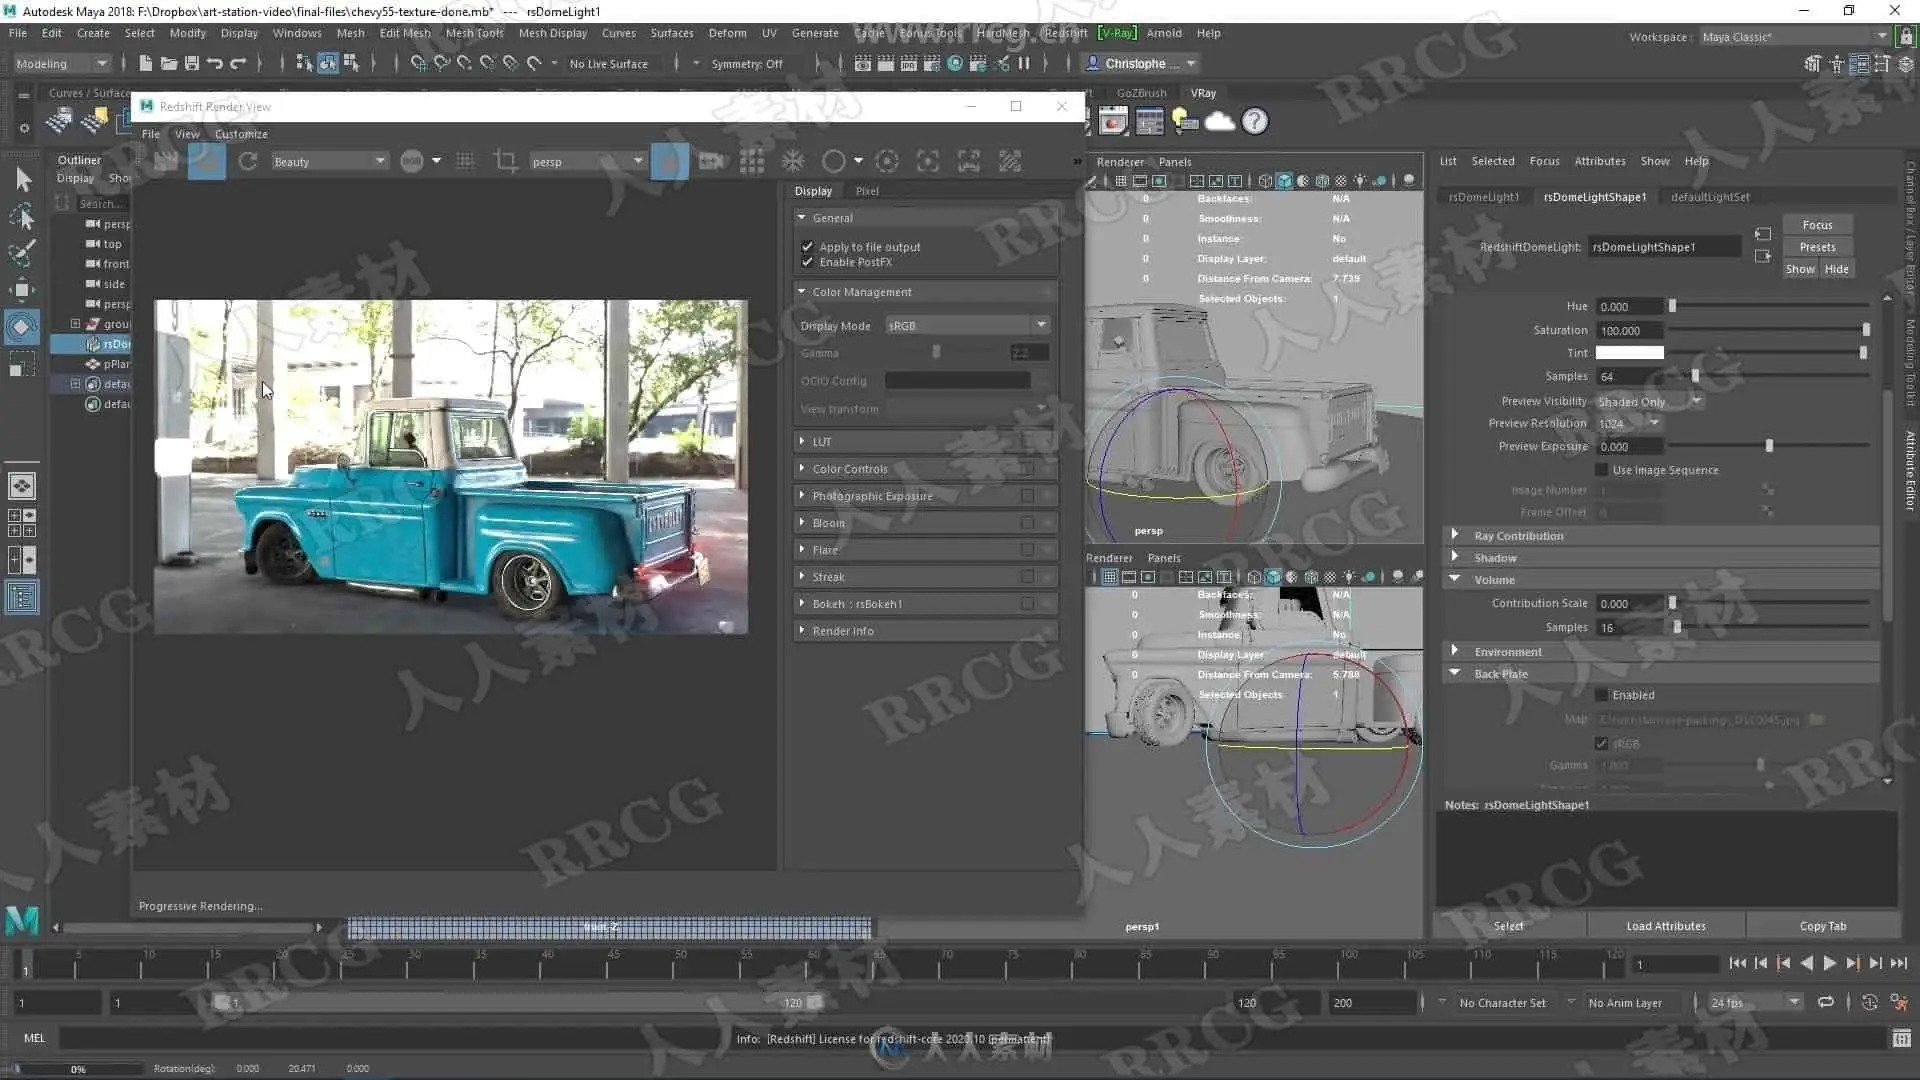Enable Use Image Sequence checkbox
Image resolution: width=1920 pixels, height=1080 pixels.
tap(1602, 470)
